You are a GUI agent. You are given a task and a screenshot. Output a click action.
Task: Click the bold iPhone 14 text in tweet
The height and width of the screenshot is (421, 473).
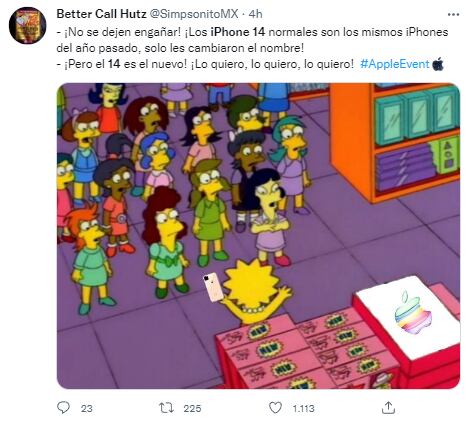tap(238, 32)
